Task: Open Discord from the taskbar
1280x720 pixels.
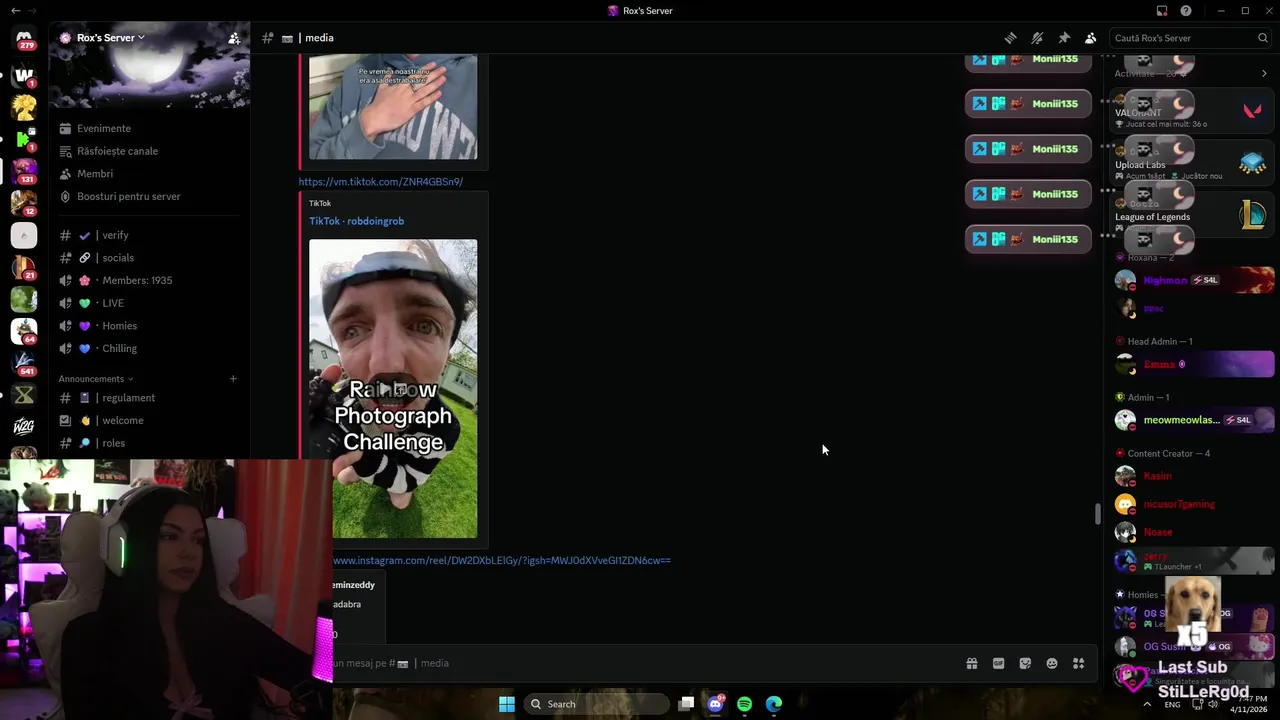Action: click(715, 704)
